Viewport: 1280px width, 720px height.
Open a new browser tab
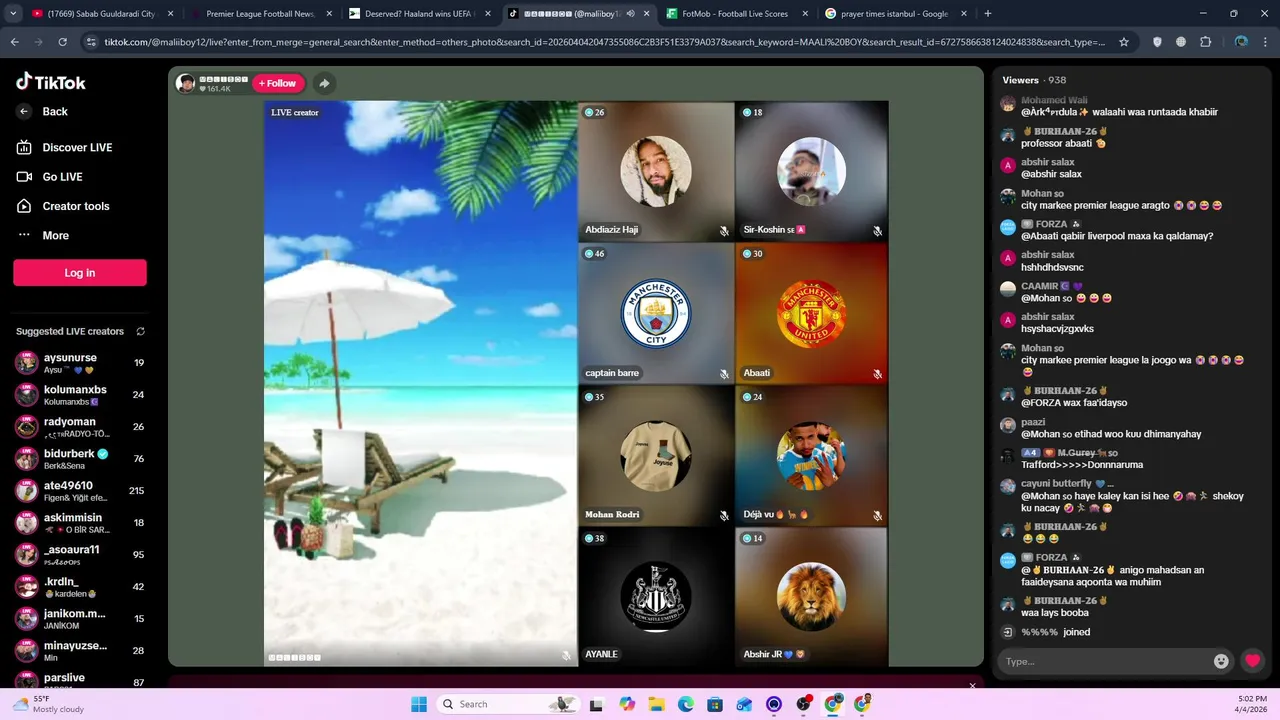[988, 14]
